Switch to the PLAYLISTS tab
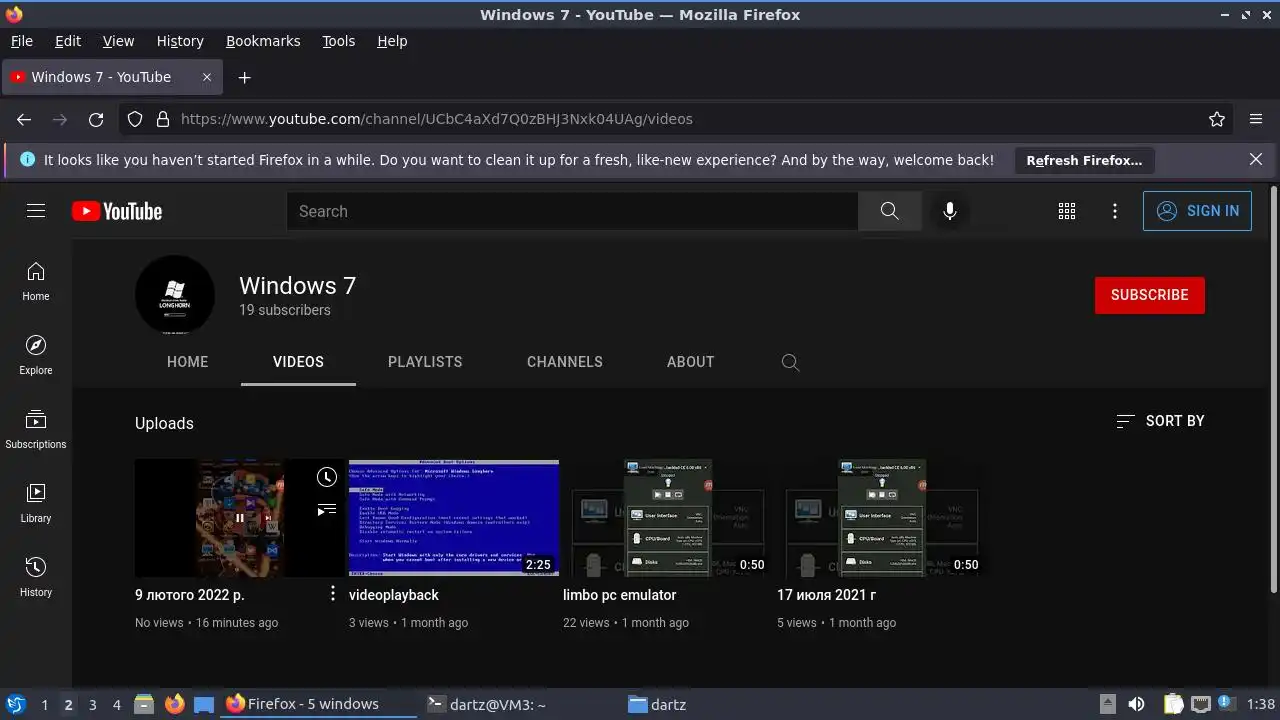 click(x=425, y=362)
